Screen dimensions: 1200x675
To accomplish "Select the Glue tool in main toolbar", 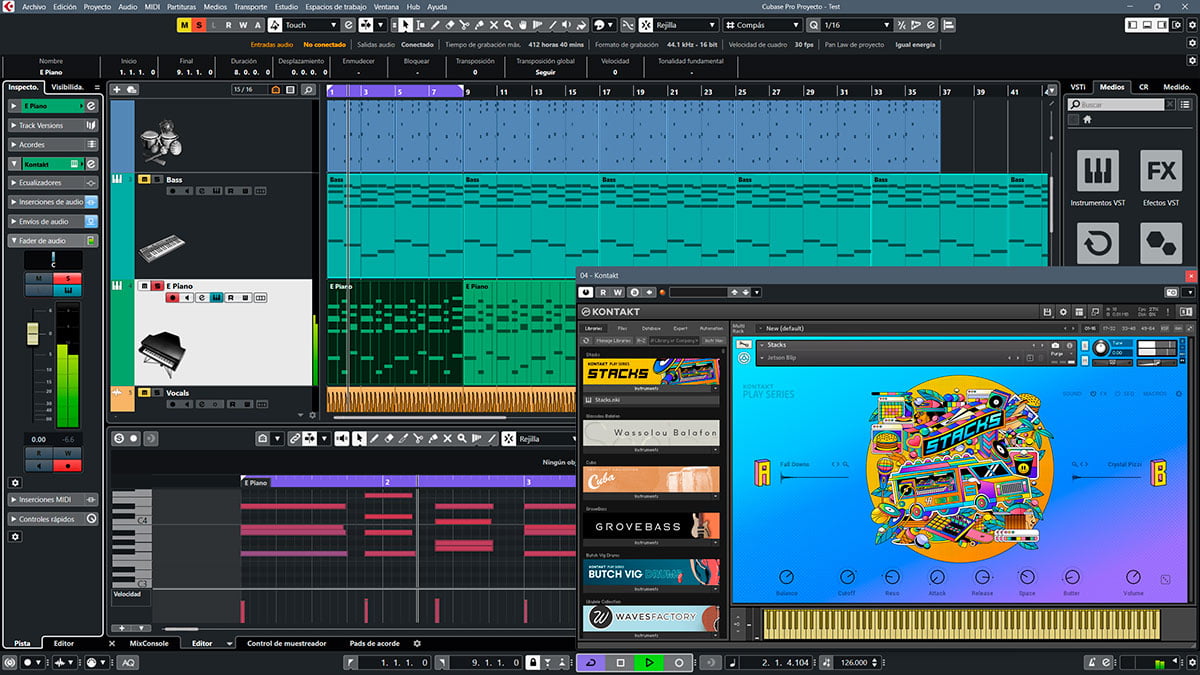I will click(480, 25).
